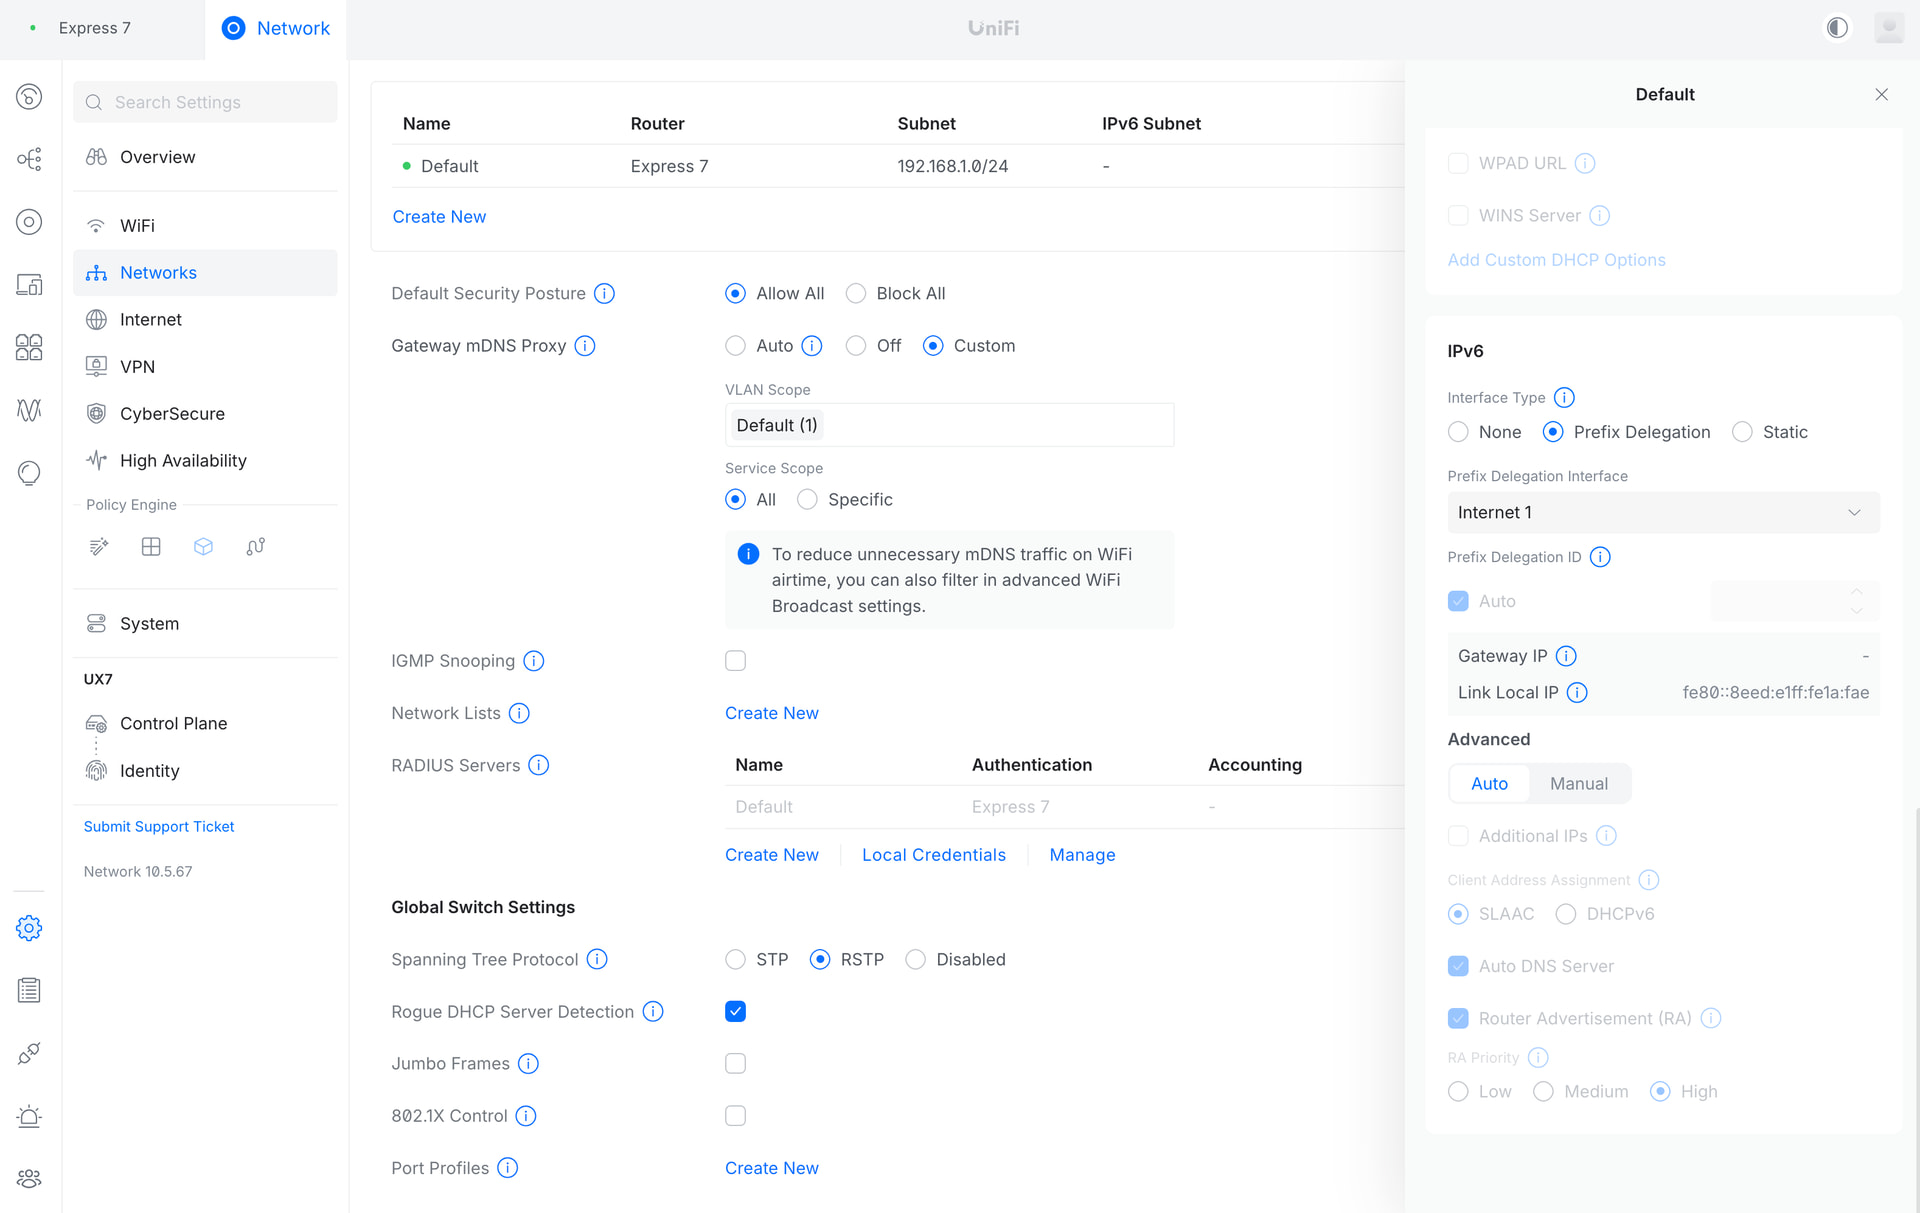Open the insights wave icon in left rail

(x=29, y=410)
